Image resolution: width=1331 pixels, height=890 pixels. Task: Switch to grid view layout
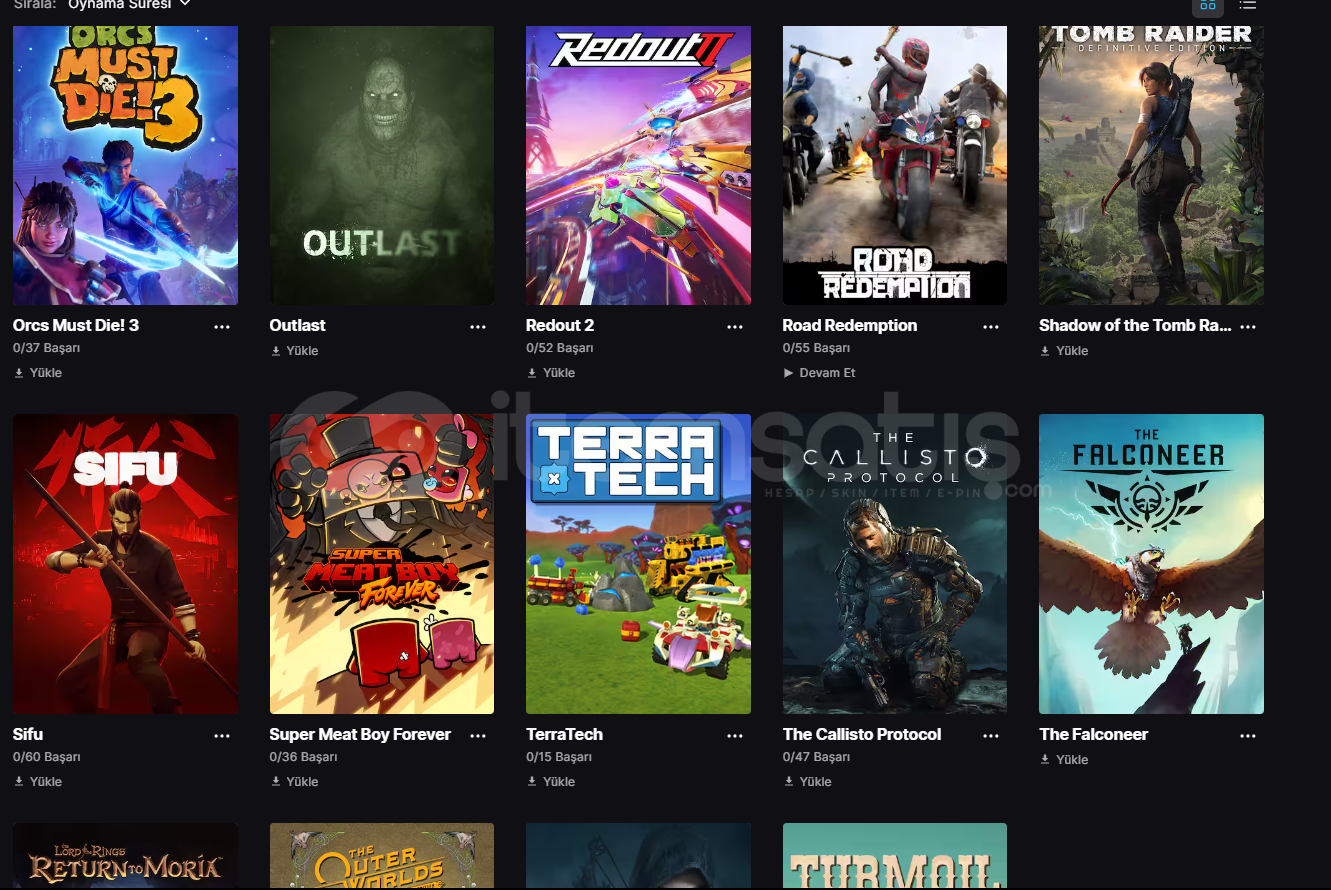(1207, 5)
